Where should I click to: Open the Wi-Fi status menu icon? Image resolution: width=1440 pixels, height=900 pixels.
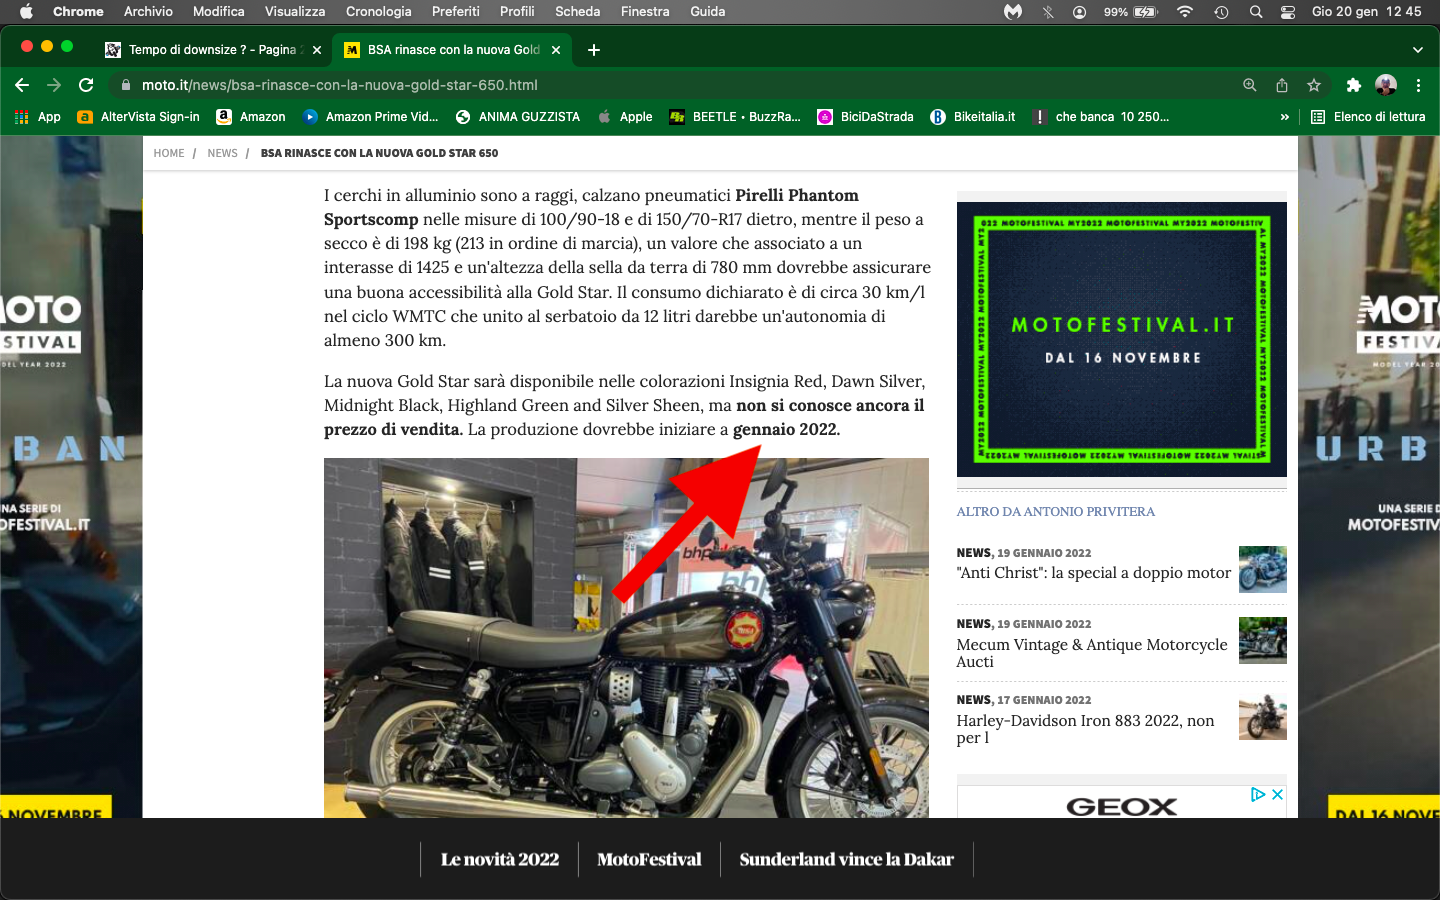point(1185,12)
